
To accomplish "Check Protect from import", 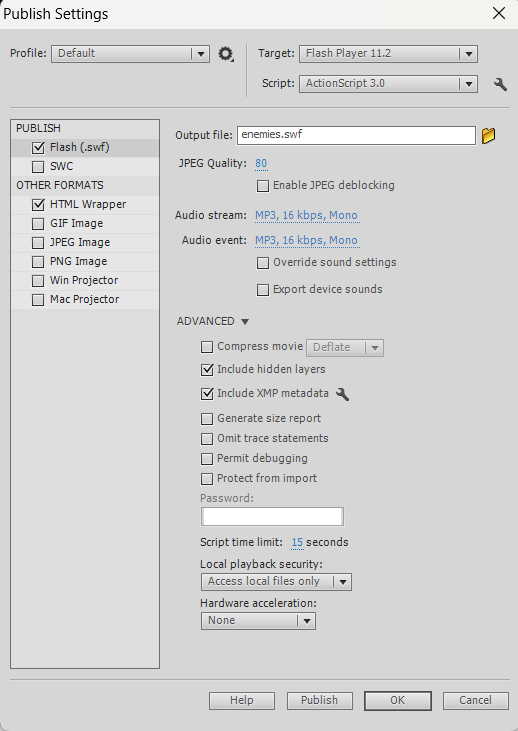I will [207, 479].
